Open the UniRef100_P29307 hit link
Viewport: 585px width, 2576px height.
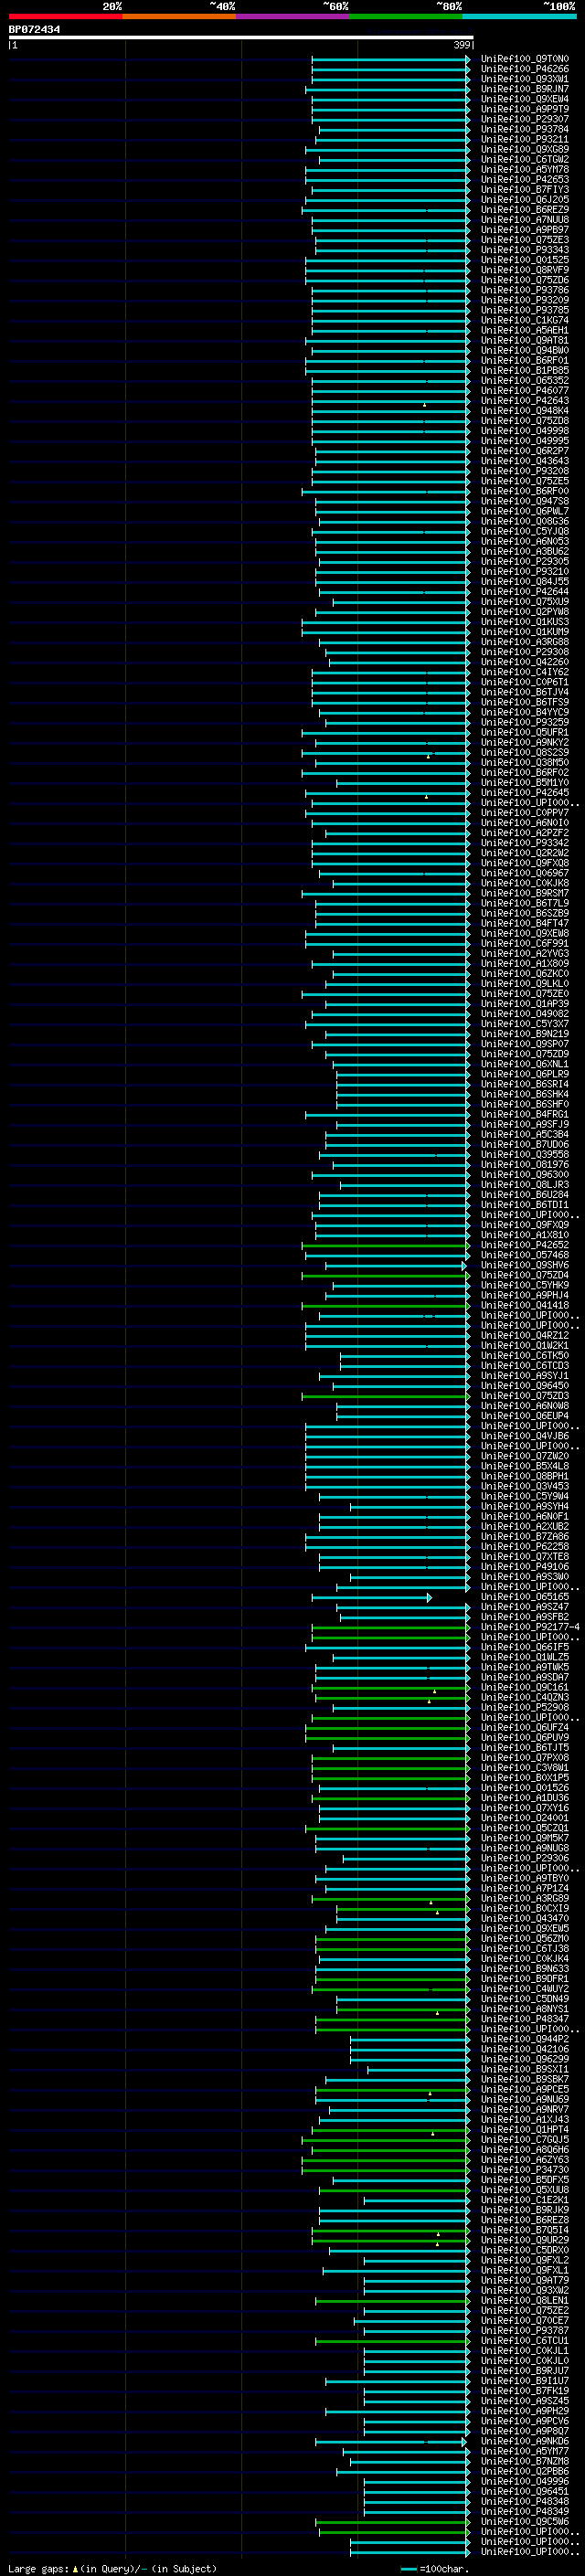525,119
